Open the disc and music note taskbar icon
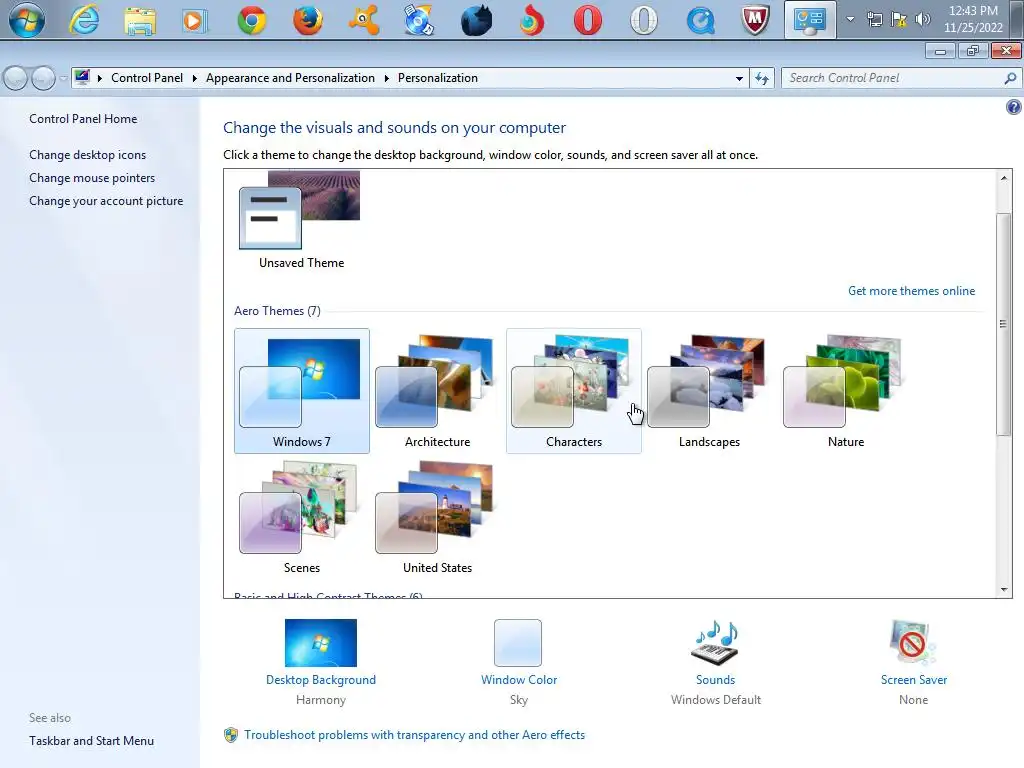Image resolution: width=1024 pixels, height=768 pixels. point(419,20)
